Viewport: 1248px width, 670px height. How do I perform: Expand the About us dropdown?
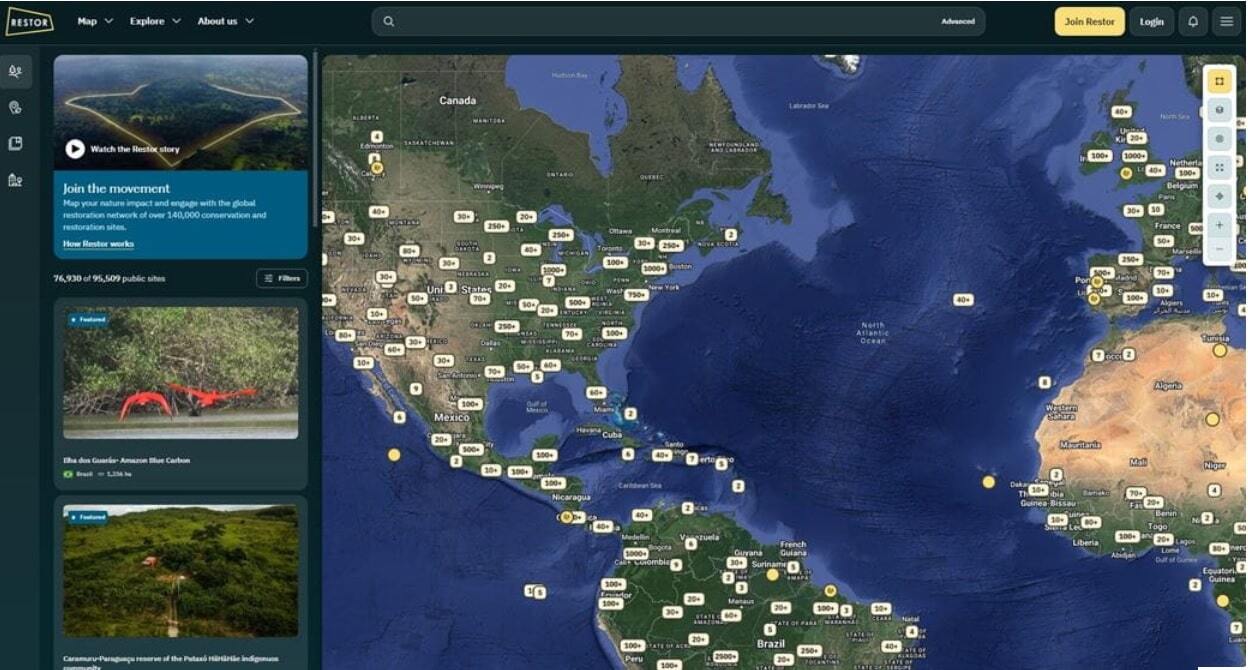click(x=225, y=21)
